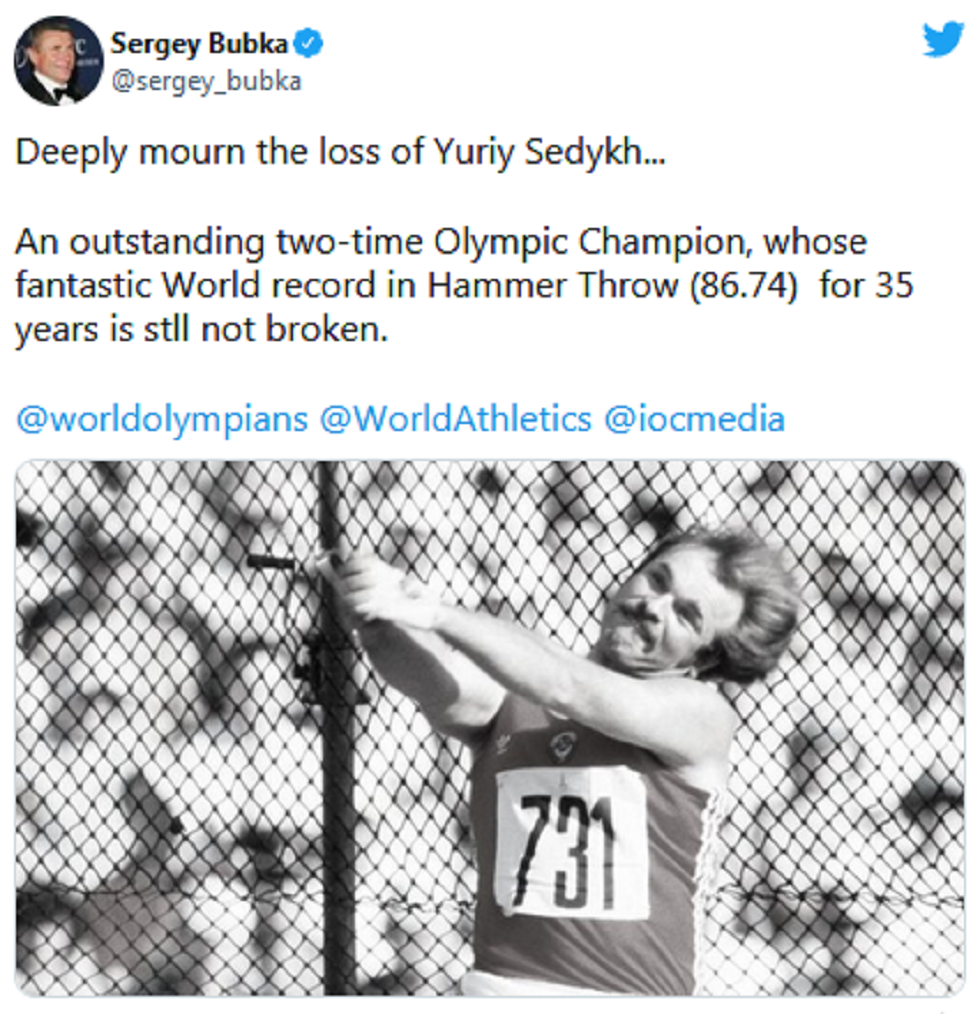This screenshot has height=1014, width=980.
Task: Follow the @WorldAthletics mention link
Action: tap(455, 418)
